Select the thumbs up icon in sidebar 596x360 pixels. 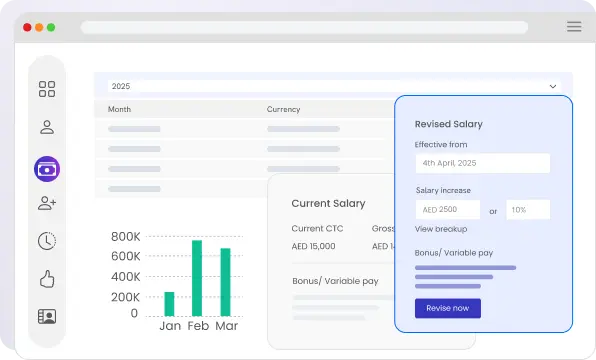tap(47, 279)
